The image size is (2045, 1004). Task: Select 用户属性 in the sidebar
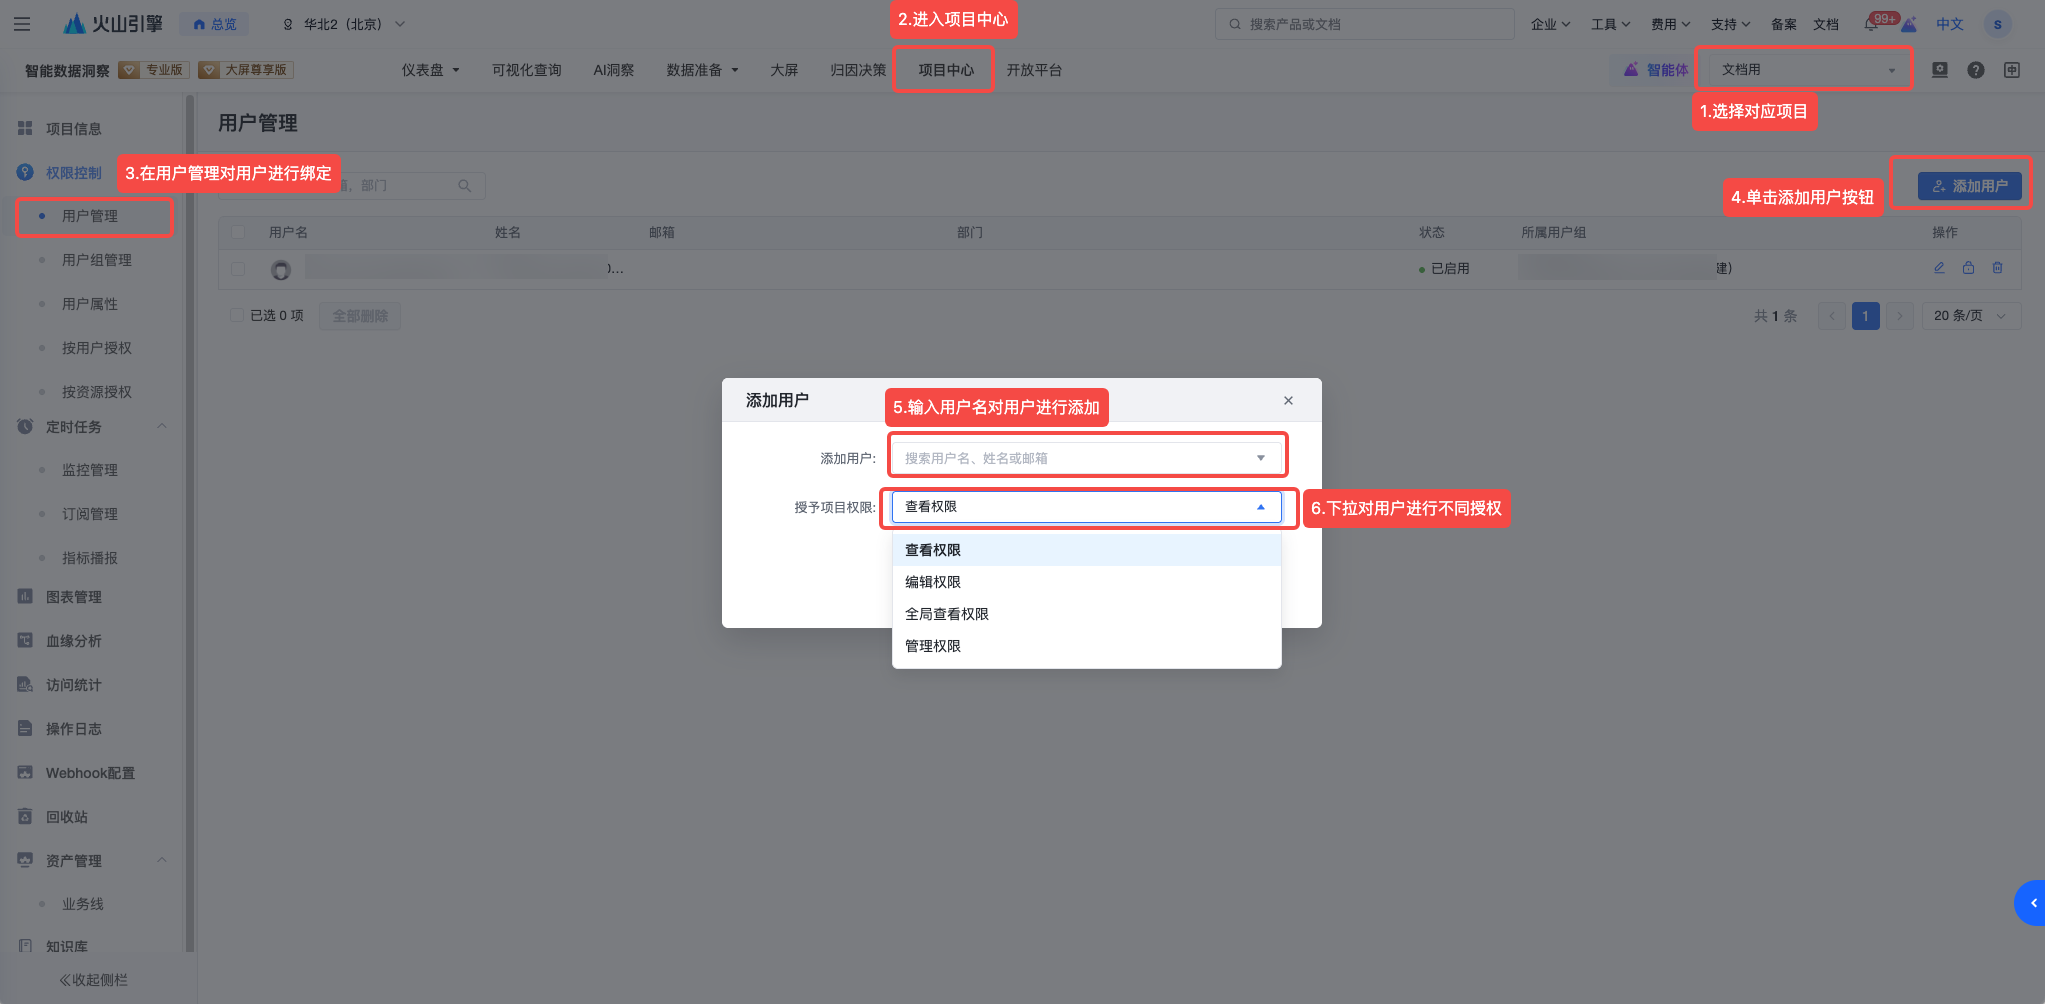point(90,304)
